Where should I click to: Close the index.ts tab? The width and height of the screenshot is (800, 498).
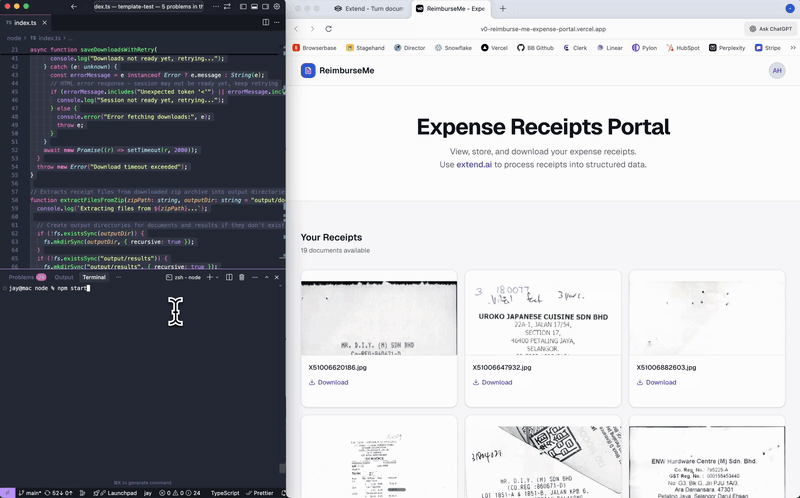coord(44,22)
